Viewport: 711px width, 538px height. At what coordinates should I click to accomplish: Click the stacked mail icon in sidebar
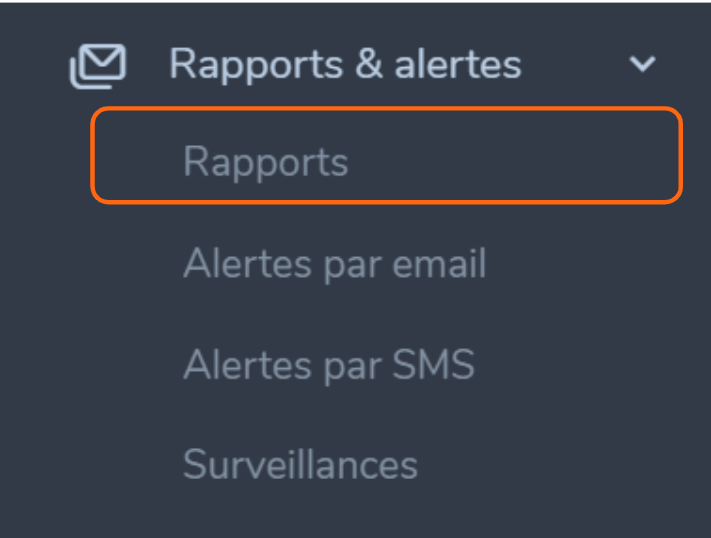pos(97,66)
